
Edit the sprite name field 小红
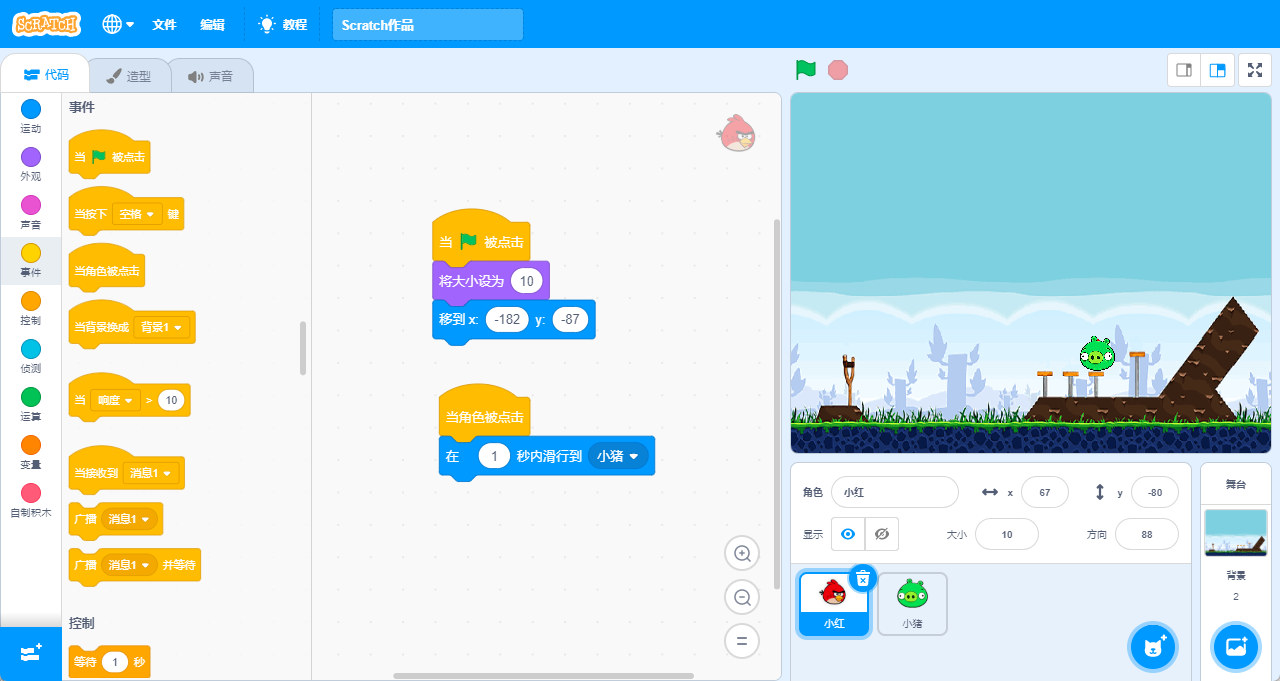coord(895,492)
